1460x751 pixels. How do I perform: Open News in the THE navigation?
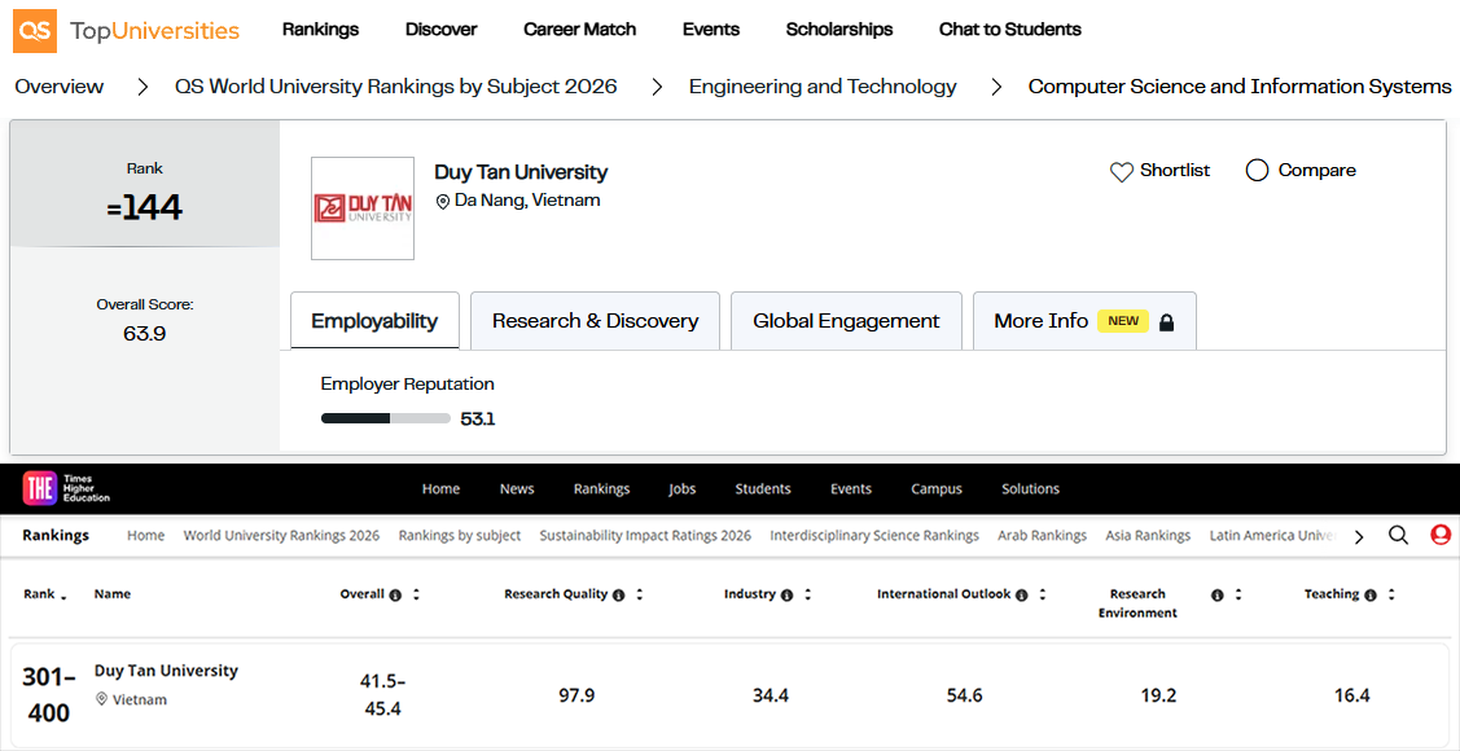tap(517, 489)
